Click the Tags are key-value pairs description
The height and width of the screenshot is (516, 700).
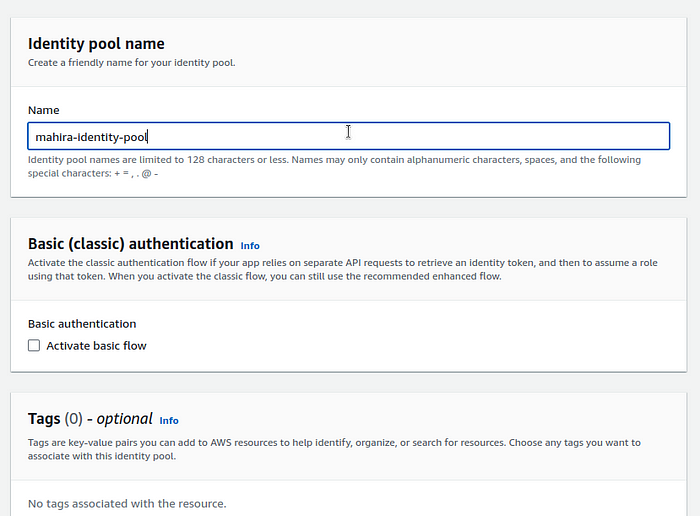coord(334,442)
